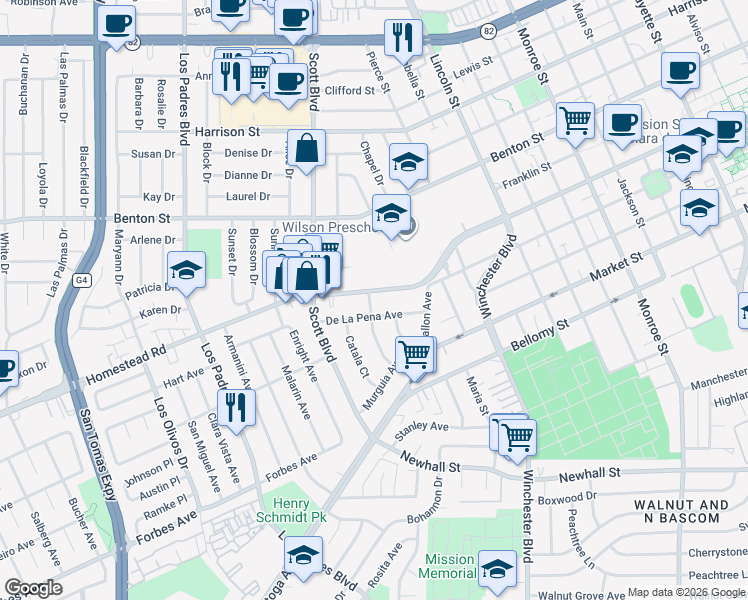Open the school marker near Chapel Dr
This screenshot has width=748, height=600.
point(408,164)
